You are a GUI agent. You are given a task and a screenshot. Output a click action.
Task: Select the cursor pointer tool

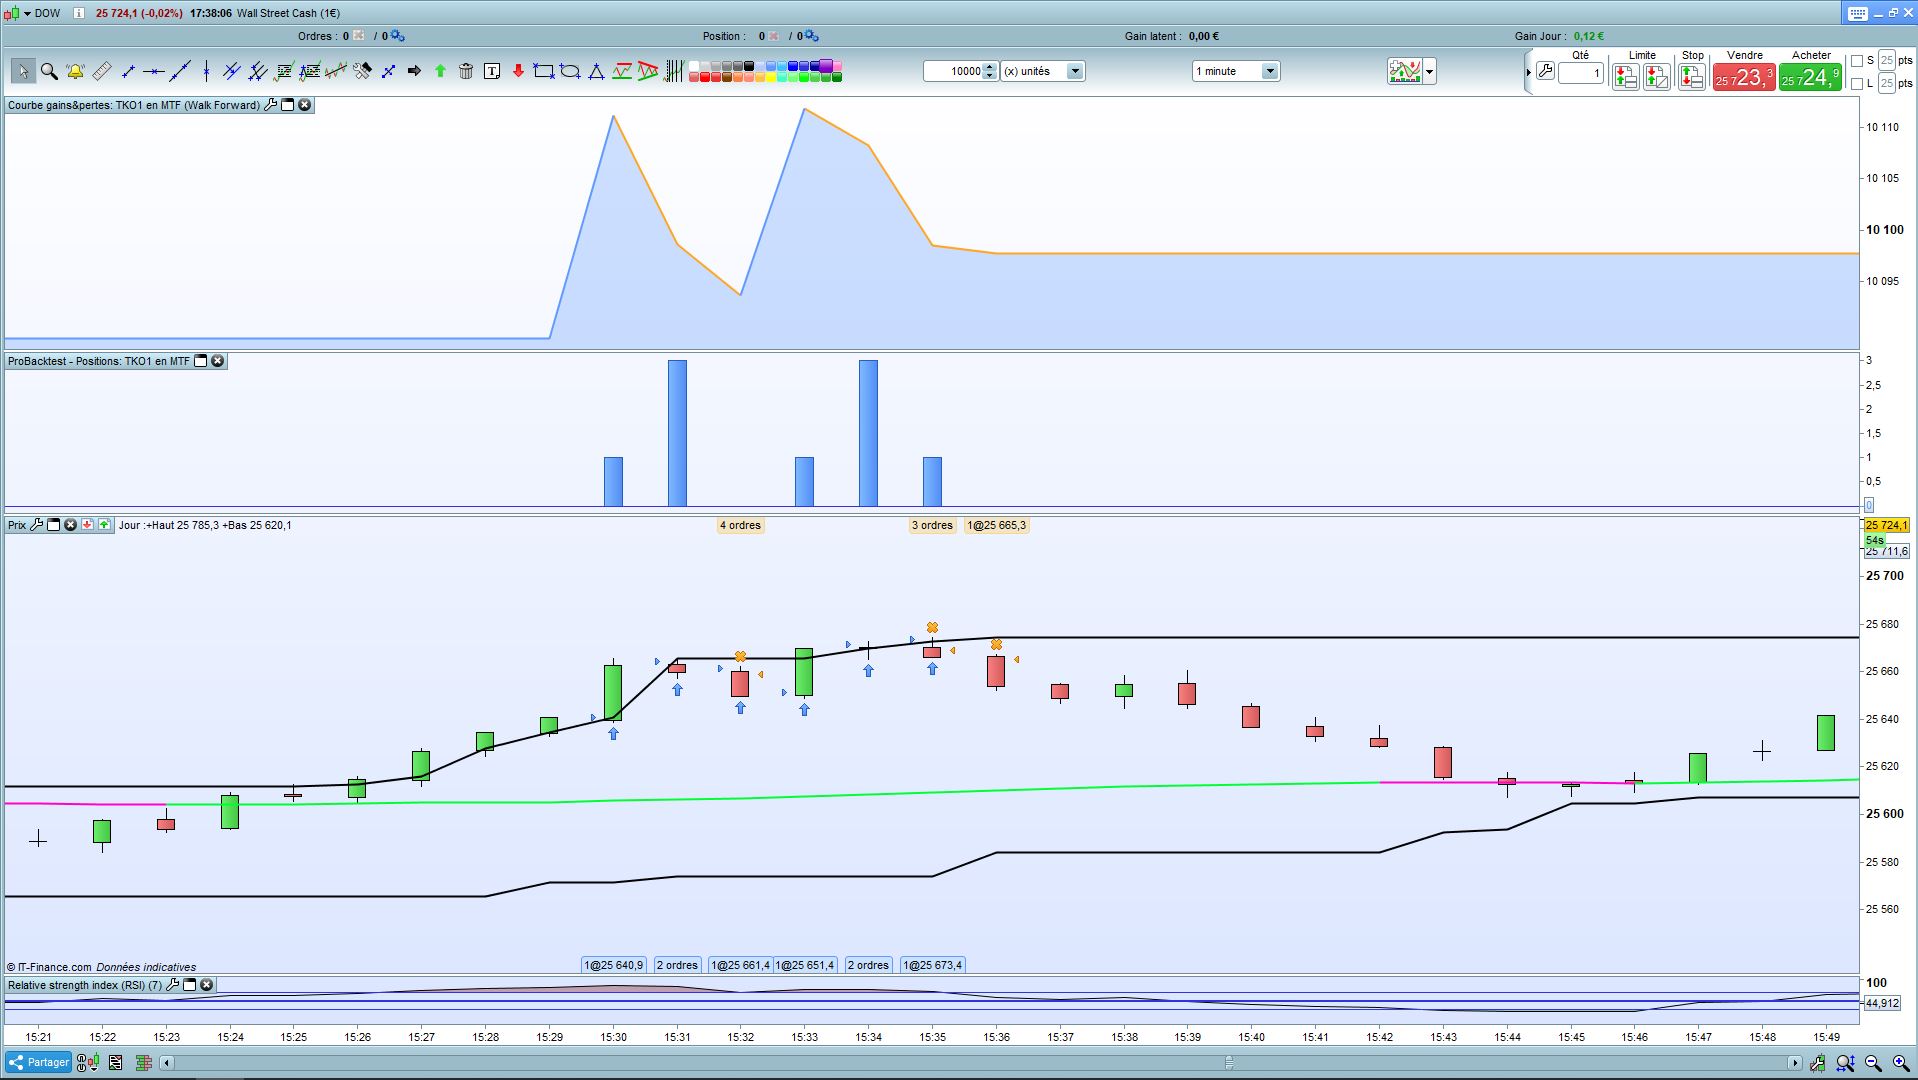coord(23,71)
